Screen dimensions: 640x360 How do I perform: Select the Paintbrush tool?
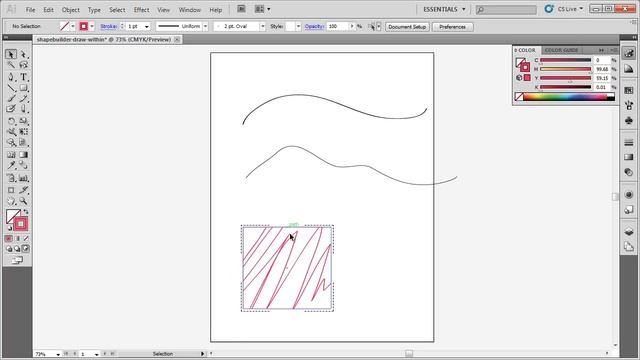pos(11,98)
